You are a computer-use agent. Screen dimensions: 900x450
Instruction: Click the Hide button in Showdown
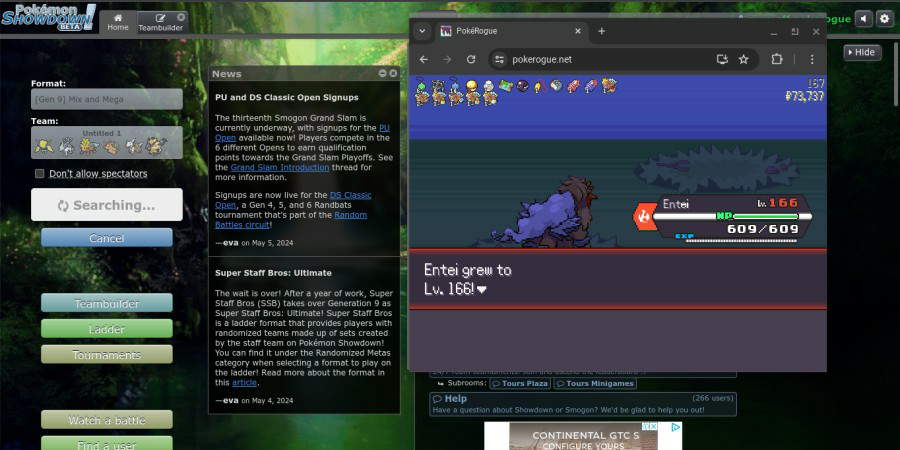(x=862, y=52)
